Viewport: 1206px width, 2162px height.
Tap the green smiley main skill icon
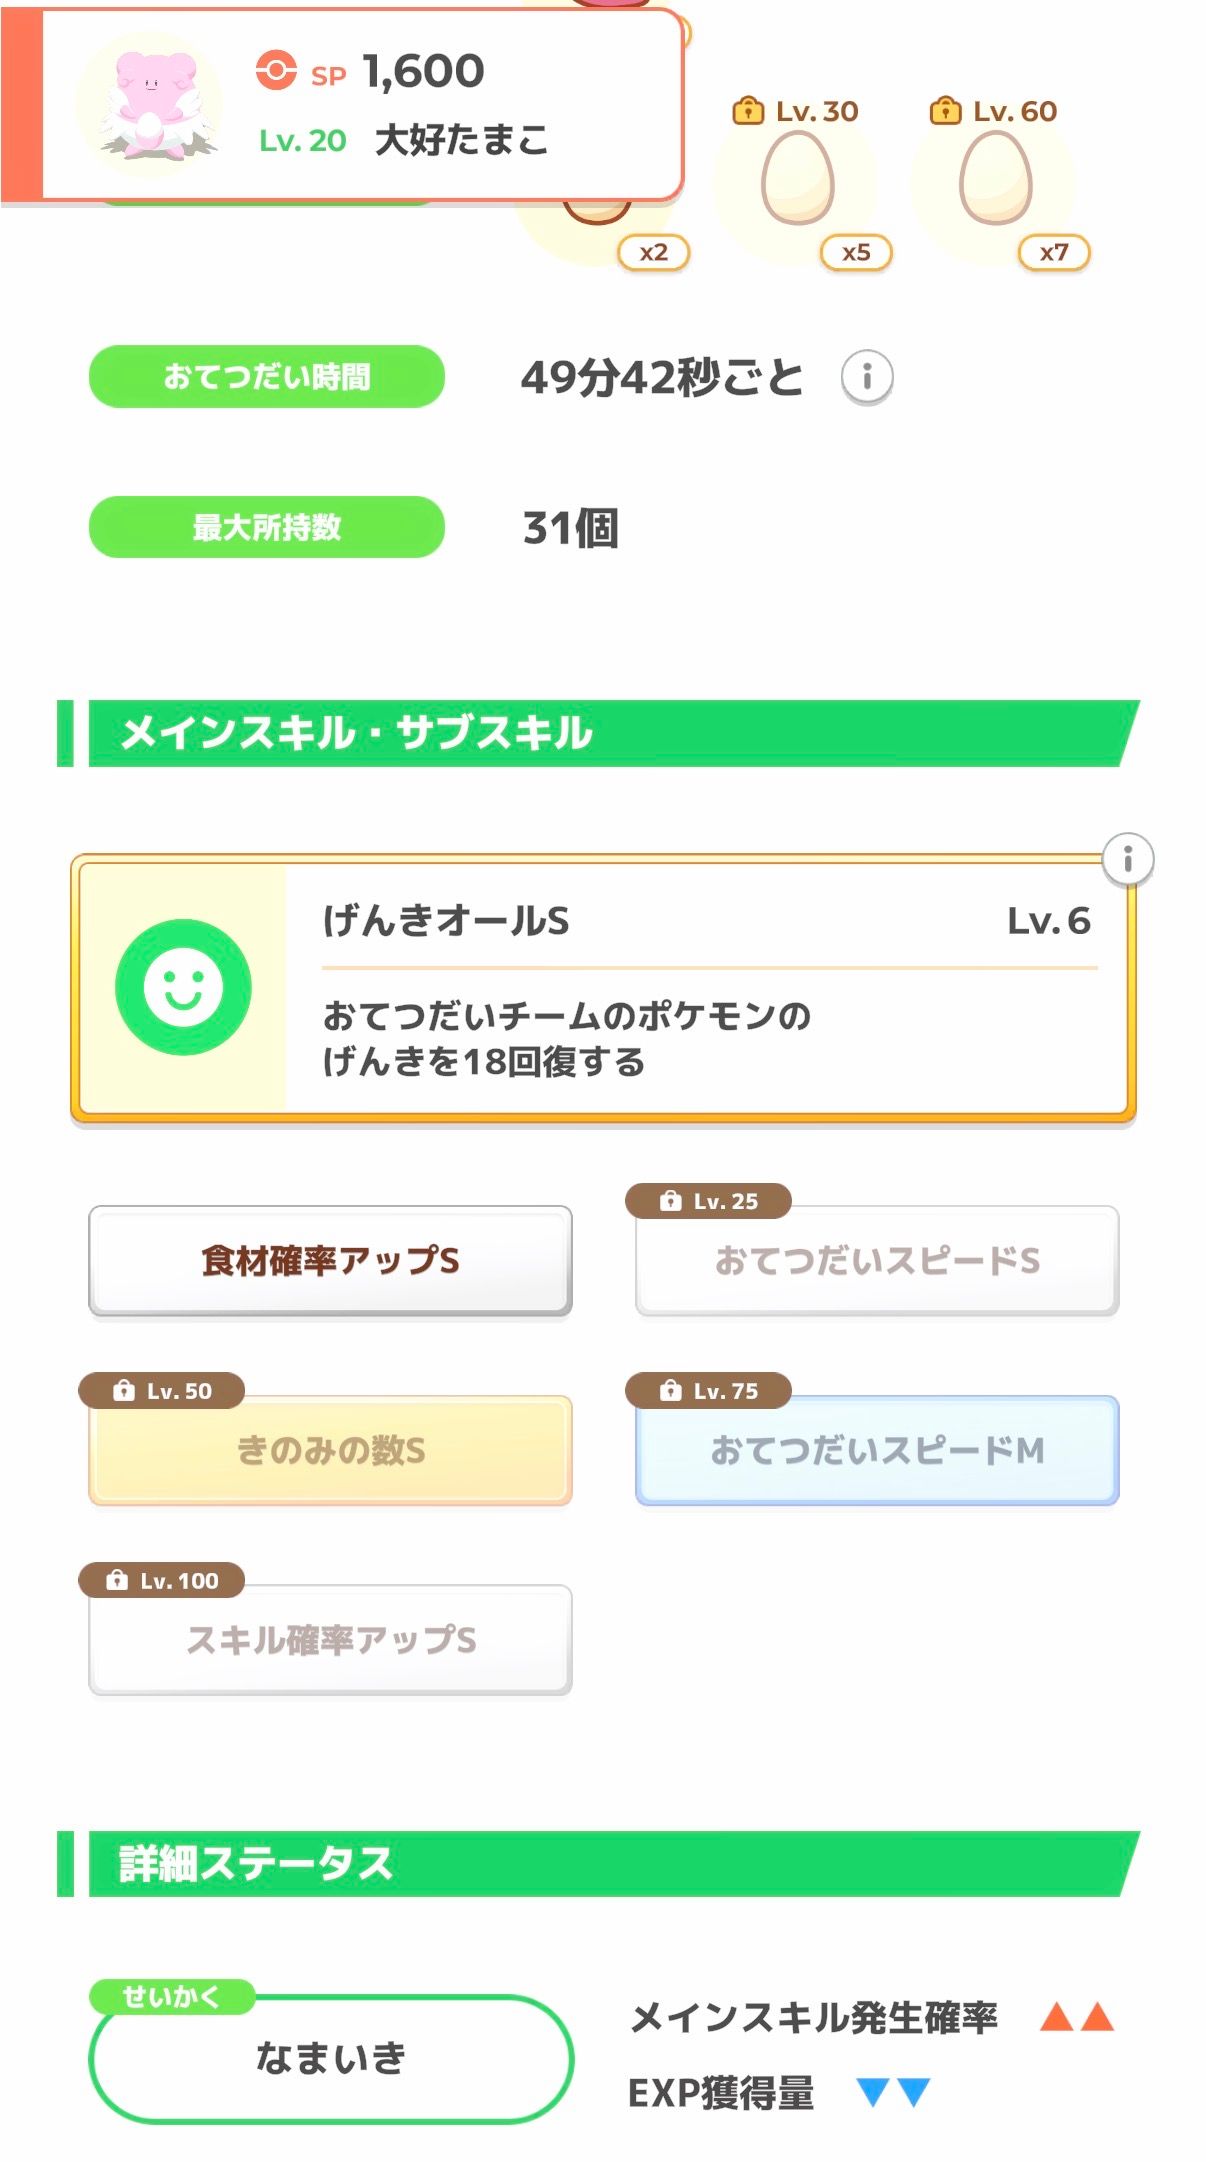(x=183, y=987)
